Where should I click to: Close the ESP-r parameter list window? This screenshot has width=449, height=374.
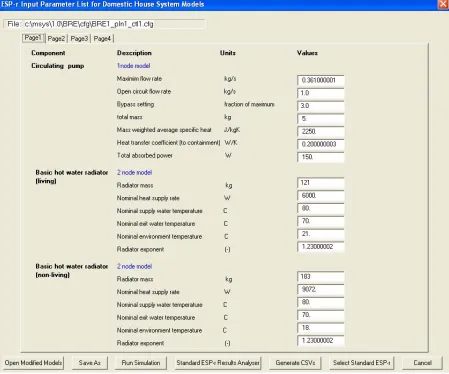(443, 4)
